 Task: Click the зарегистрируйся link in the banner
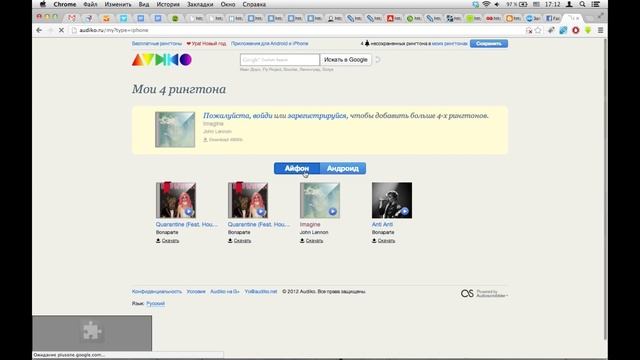[317, 116]
